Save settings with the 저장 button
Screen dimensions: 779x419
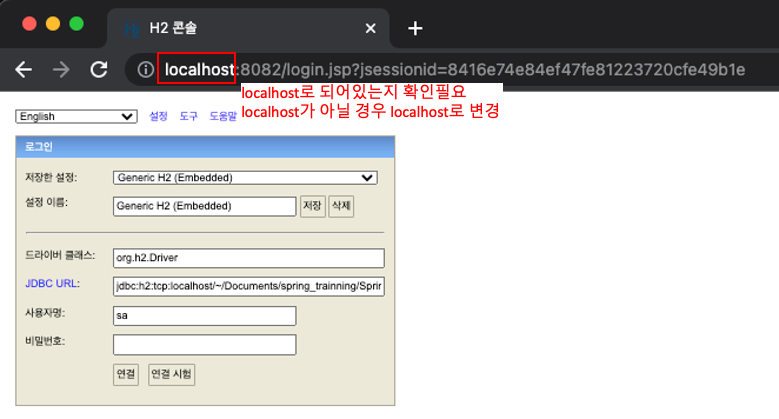pos(312,206)
